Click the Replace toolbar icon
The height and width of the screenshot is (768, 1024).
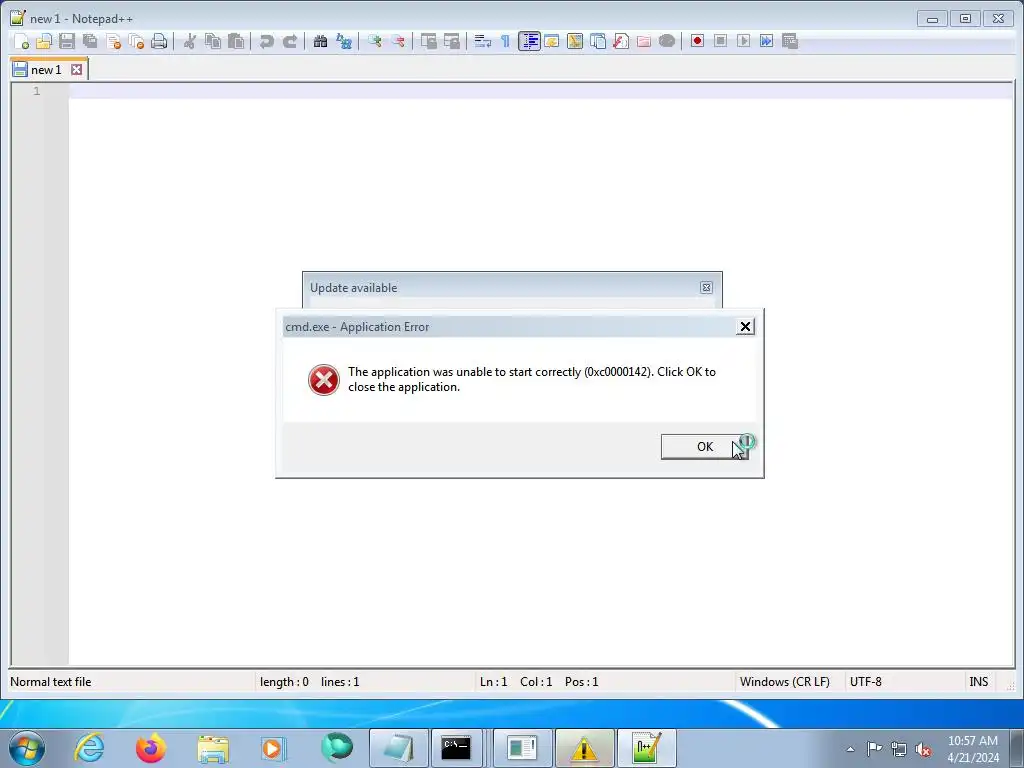click(344, 41)
